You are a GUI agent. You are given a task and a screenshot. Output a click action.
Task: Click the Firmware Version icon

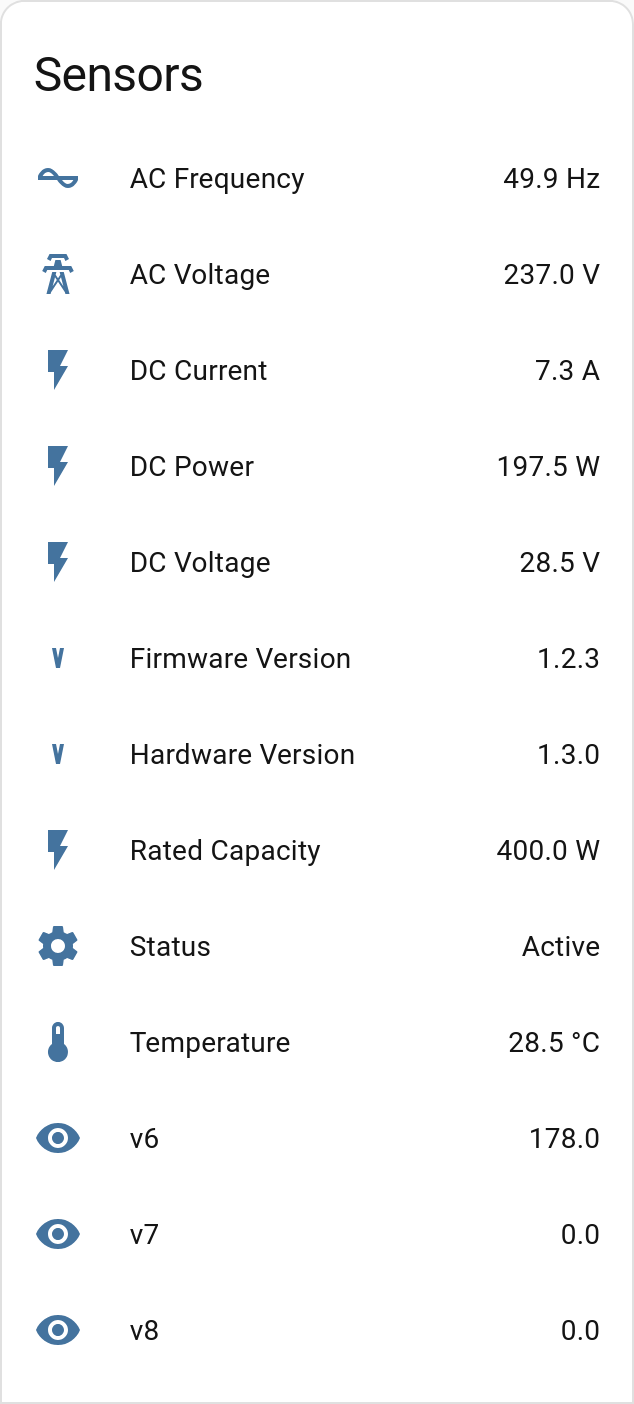[x=58, y=659]
